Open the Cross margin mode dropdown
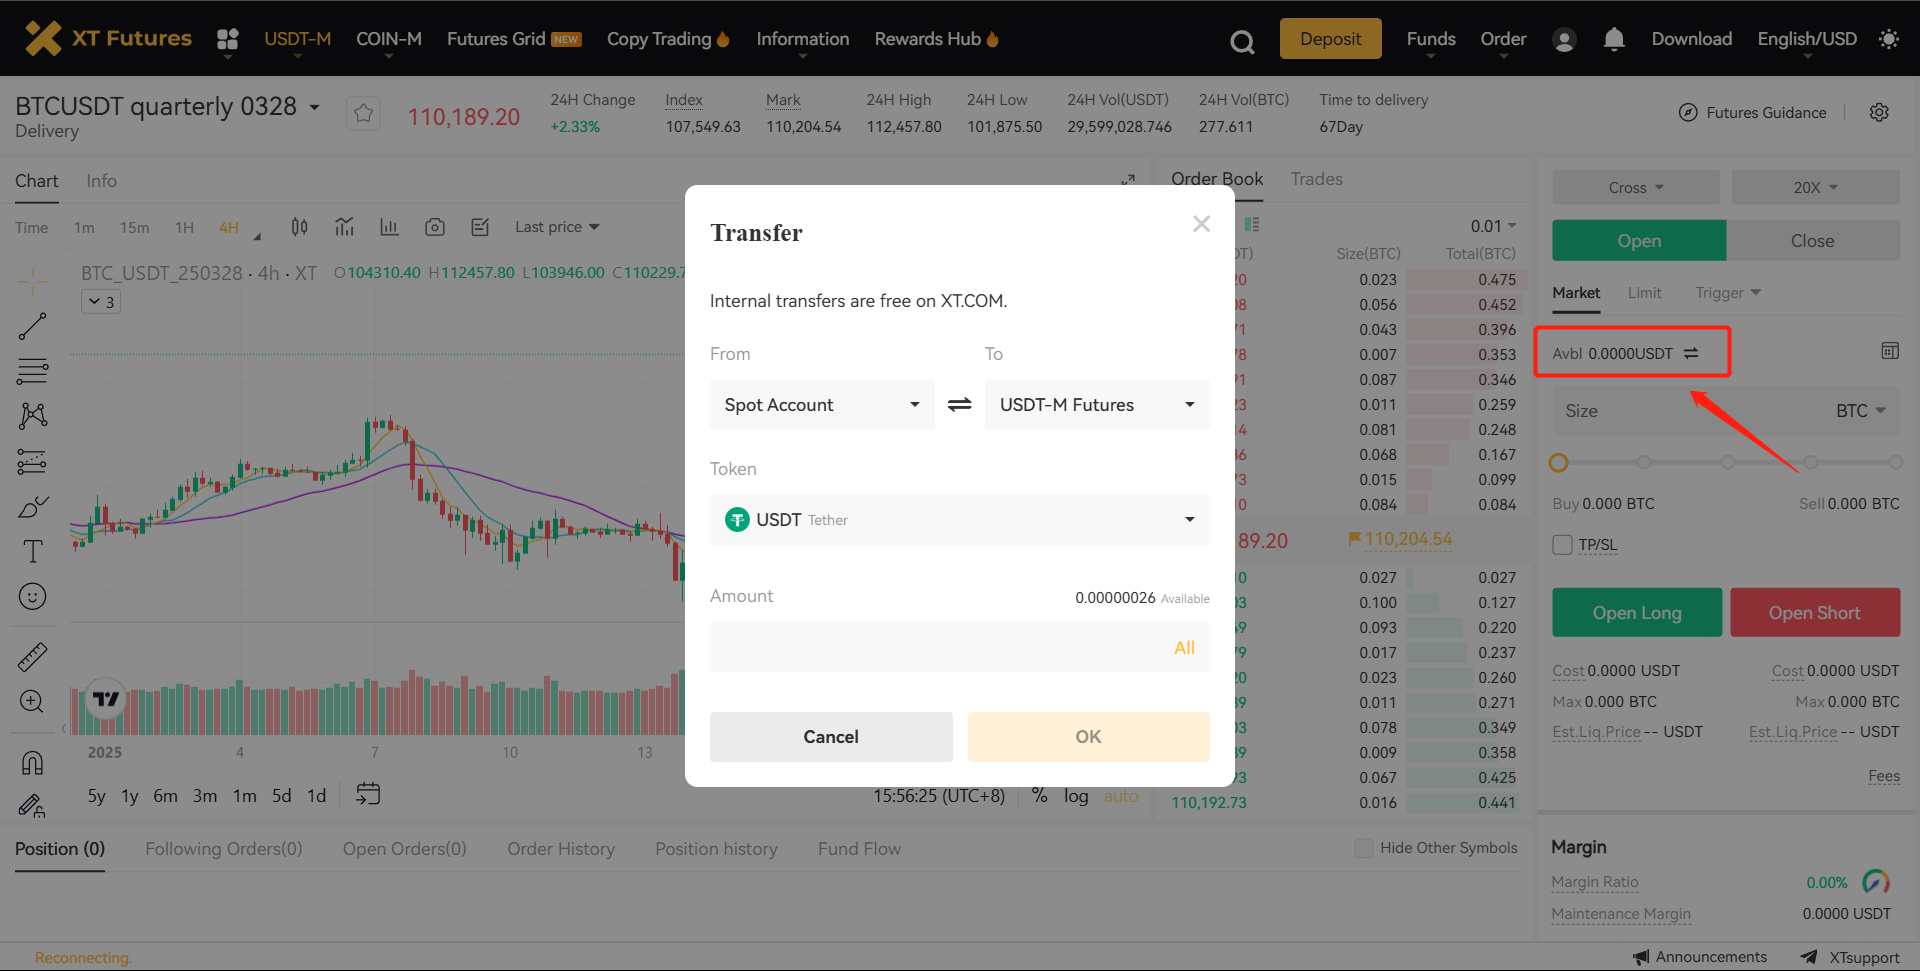This screenshot has height=971, width=1920. pos(1636,187)
